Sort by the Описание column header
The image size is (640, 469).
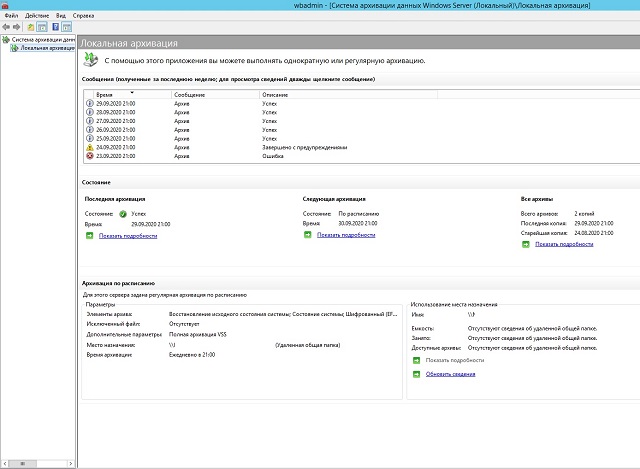[348, 95]
